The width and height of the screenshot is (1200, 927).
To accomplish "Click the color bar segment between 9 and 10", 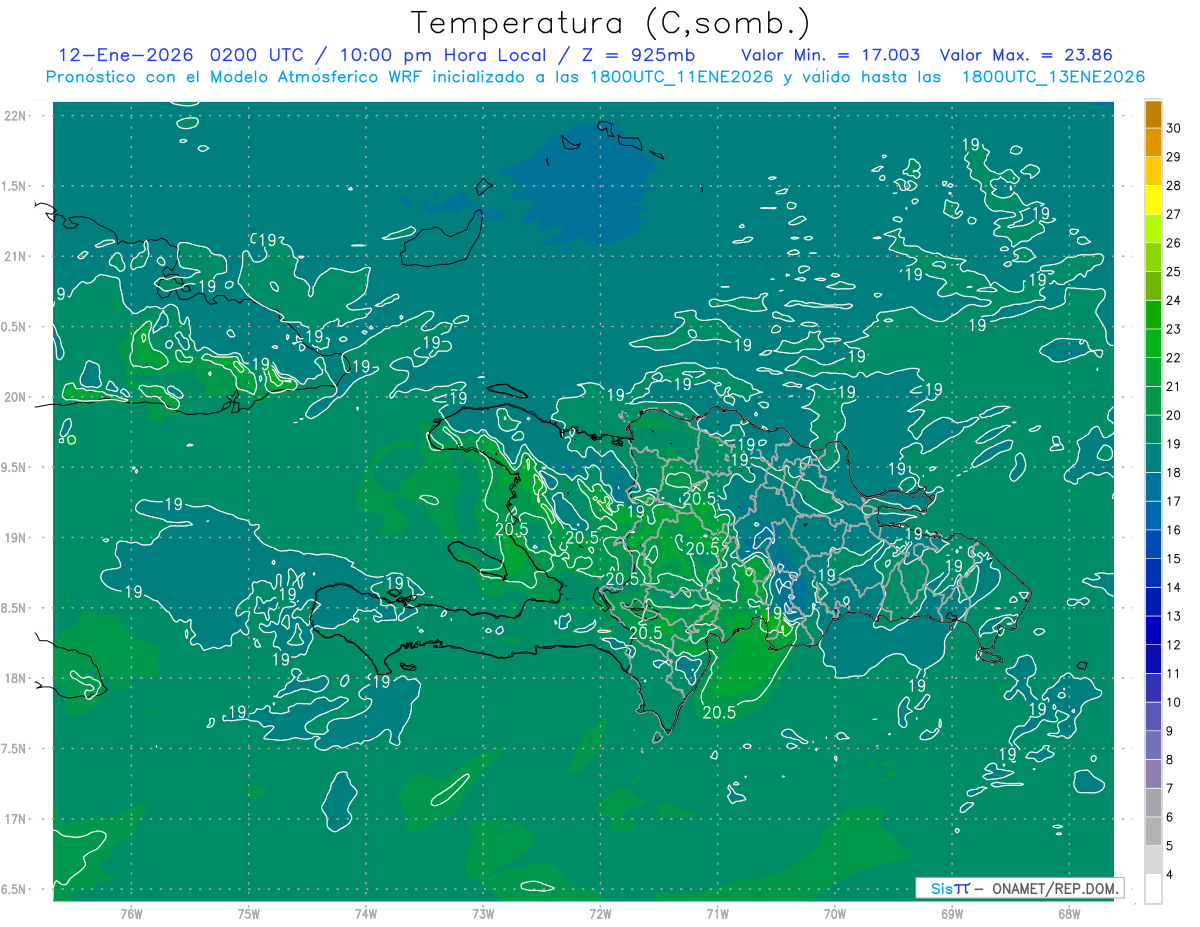I will coord(1153,716).
